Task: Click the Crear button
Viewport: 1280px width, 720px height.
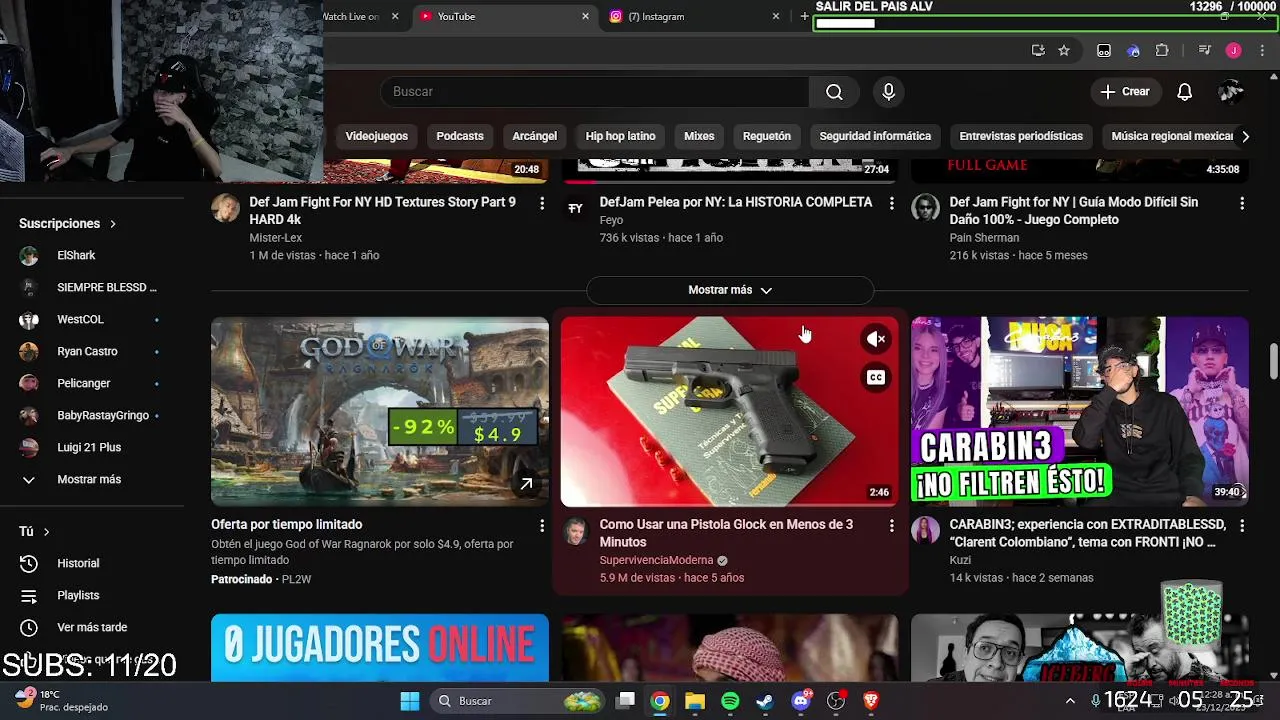Action: coord(1126,92)
